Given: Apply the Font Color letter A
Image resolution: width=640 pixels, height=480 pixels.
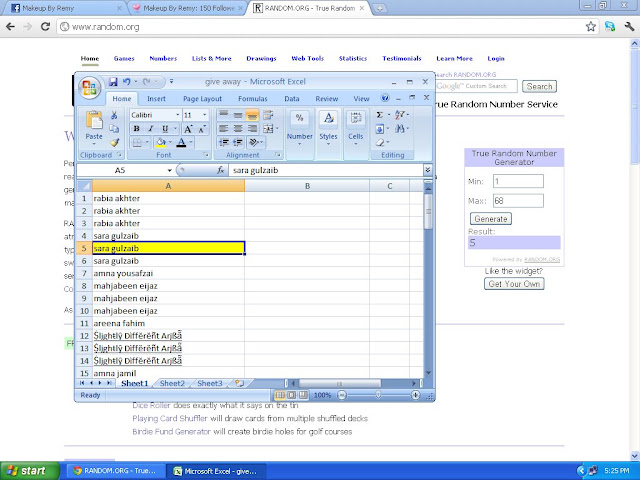Looking at the screenshot, I should coord(182,142).
